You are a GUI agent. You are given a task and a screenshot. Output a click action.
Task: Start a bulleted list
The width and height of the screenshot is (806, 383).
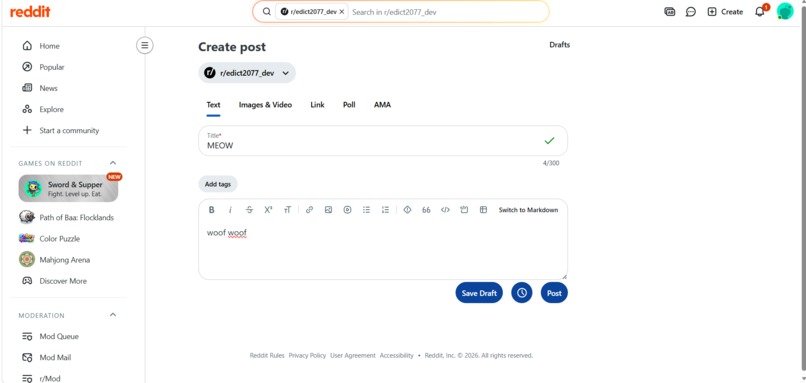[367, 210]
